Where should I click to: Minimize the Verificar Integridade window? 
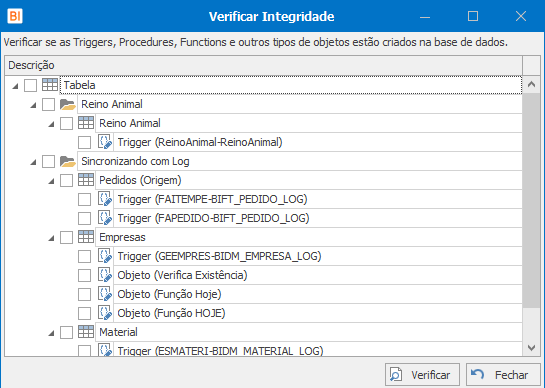coord(425,16)
